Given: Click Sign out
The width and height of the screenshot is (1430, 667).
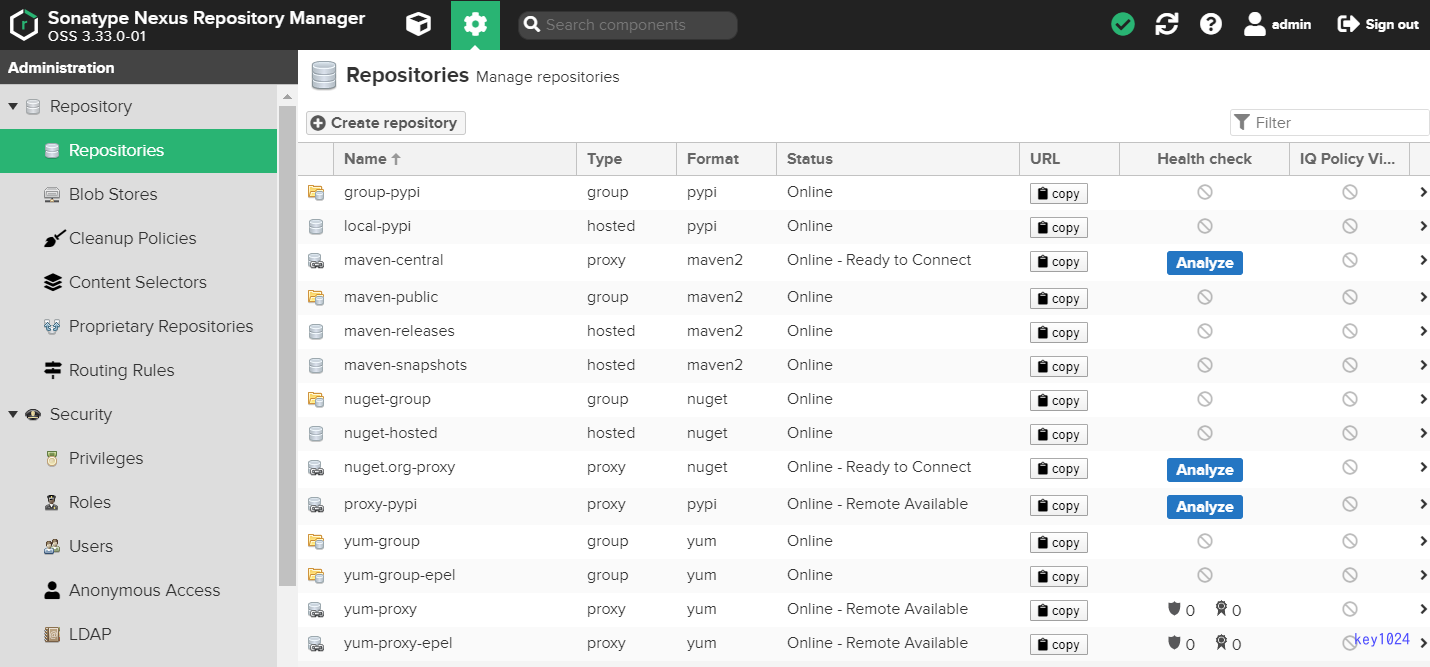Looking at the screenshot, I should 1378,24.
